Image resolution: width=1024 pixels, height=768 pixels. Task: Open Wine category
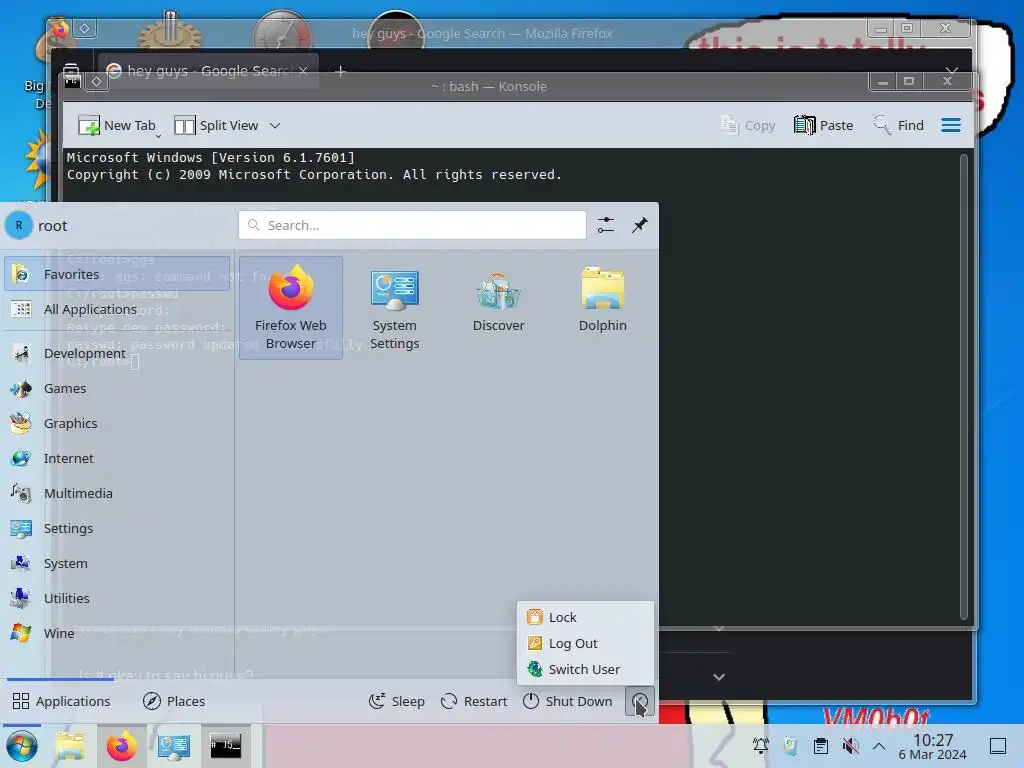[117, 633]
